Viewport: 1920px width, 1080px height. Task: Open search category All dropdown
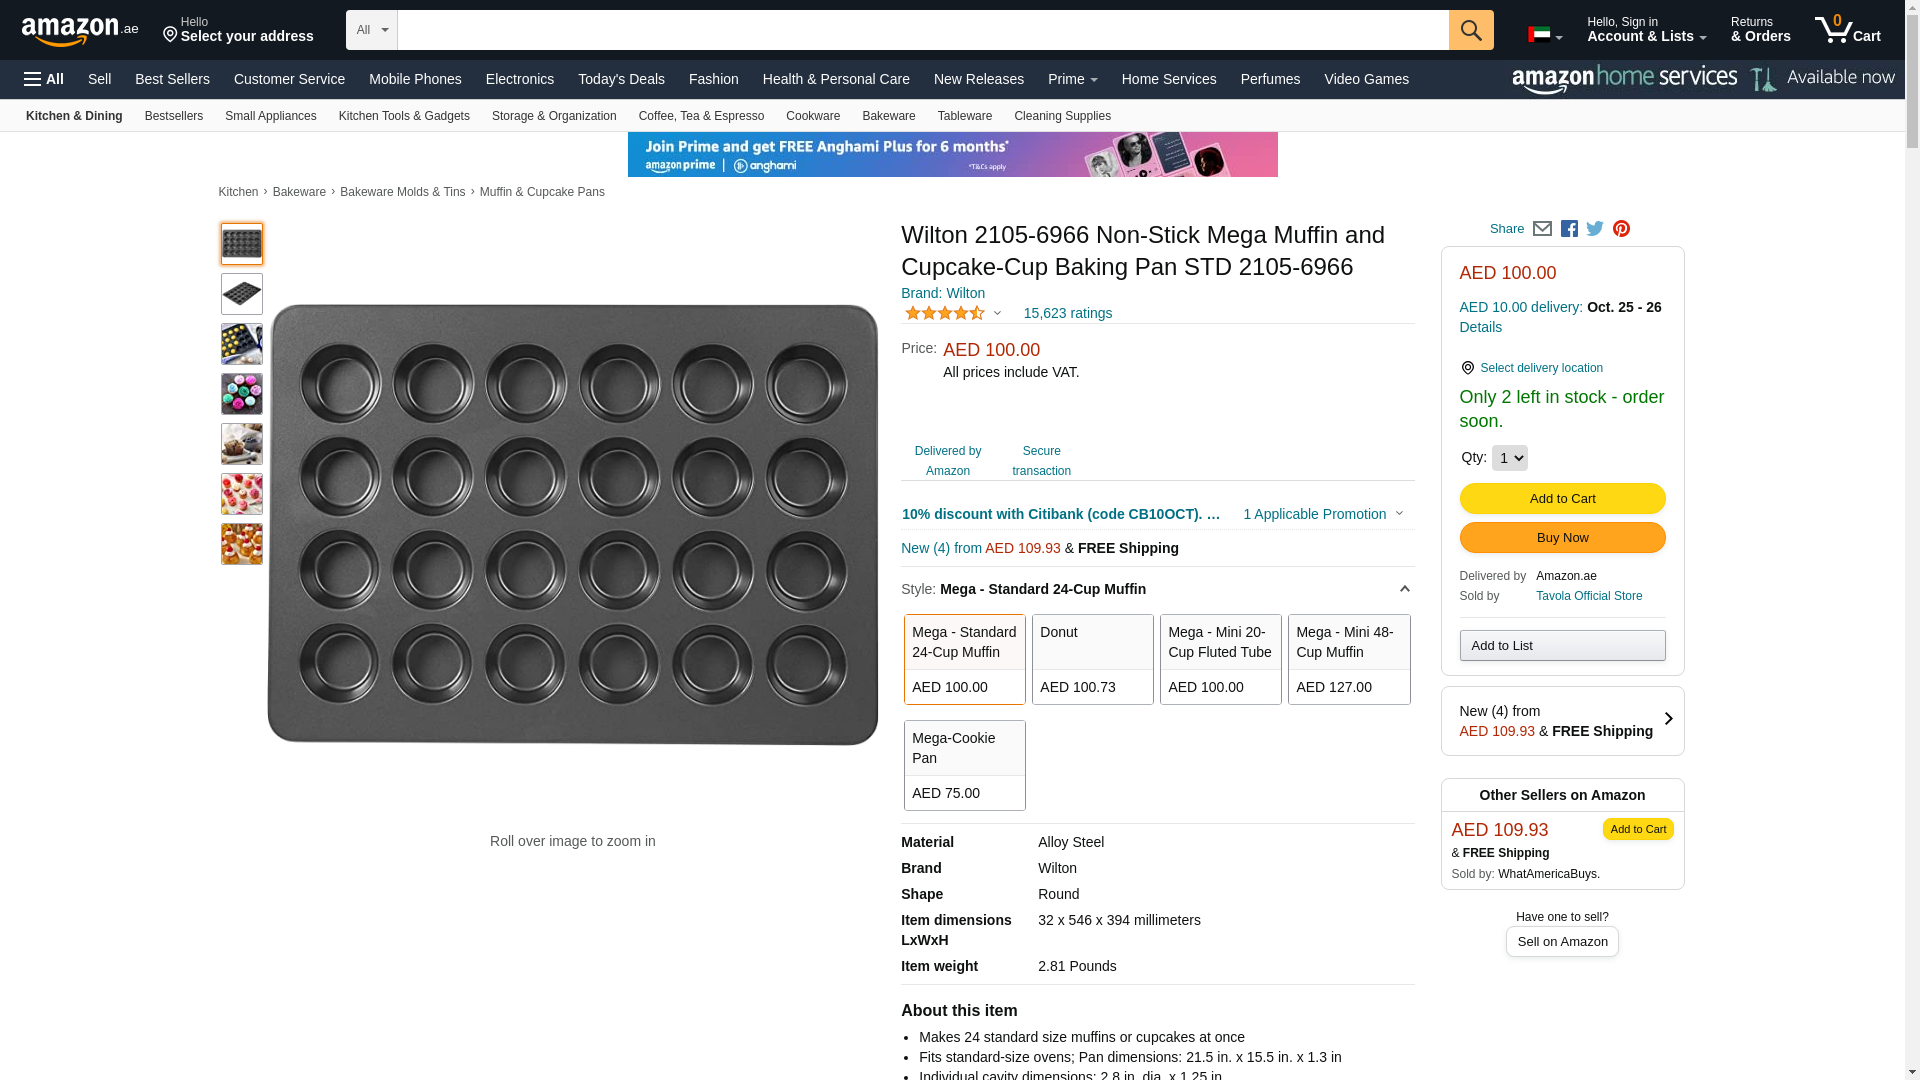pos(371,30)
